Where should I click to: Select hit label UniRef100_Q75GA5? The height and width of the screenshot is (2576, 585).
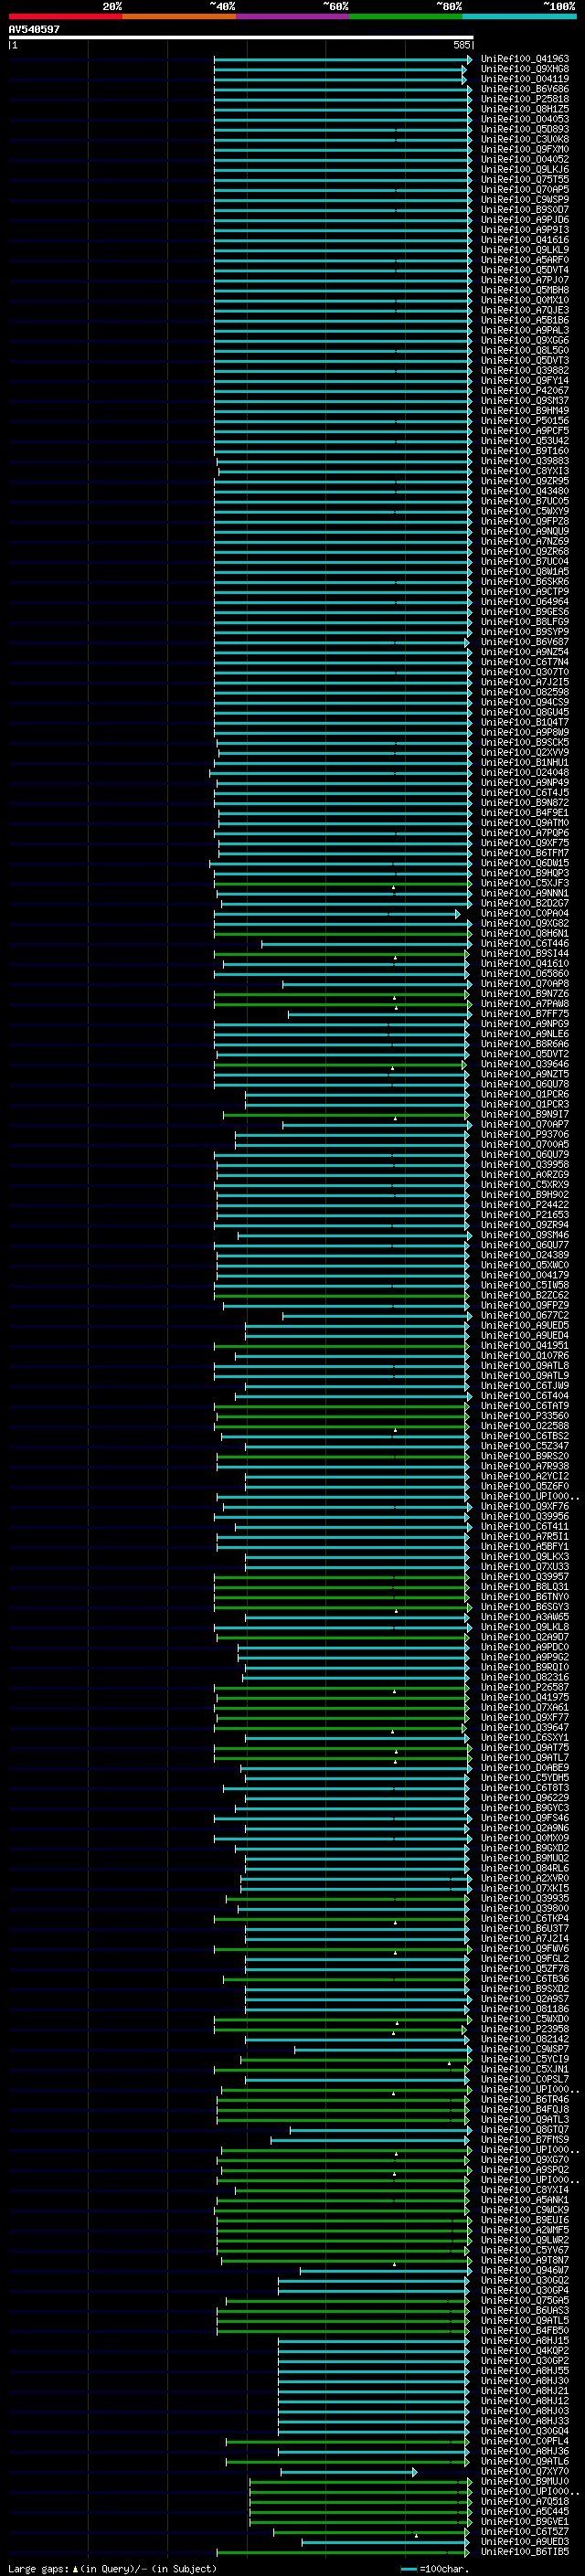pos(525,2301)
